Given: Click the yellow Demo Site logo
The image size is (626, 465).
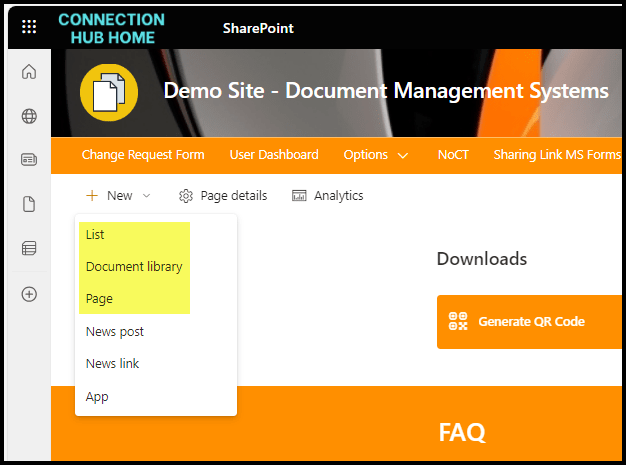Looking at the screenshot, I should point(108,92).
